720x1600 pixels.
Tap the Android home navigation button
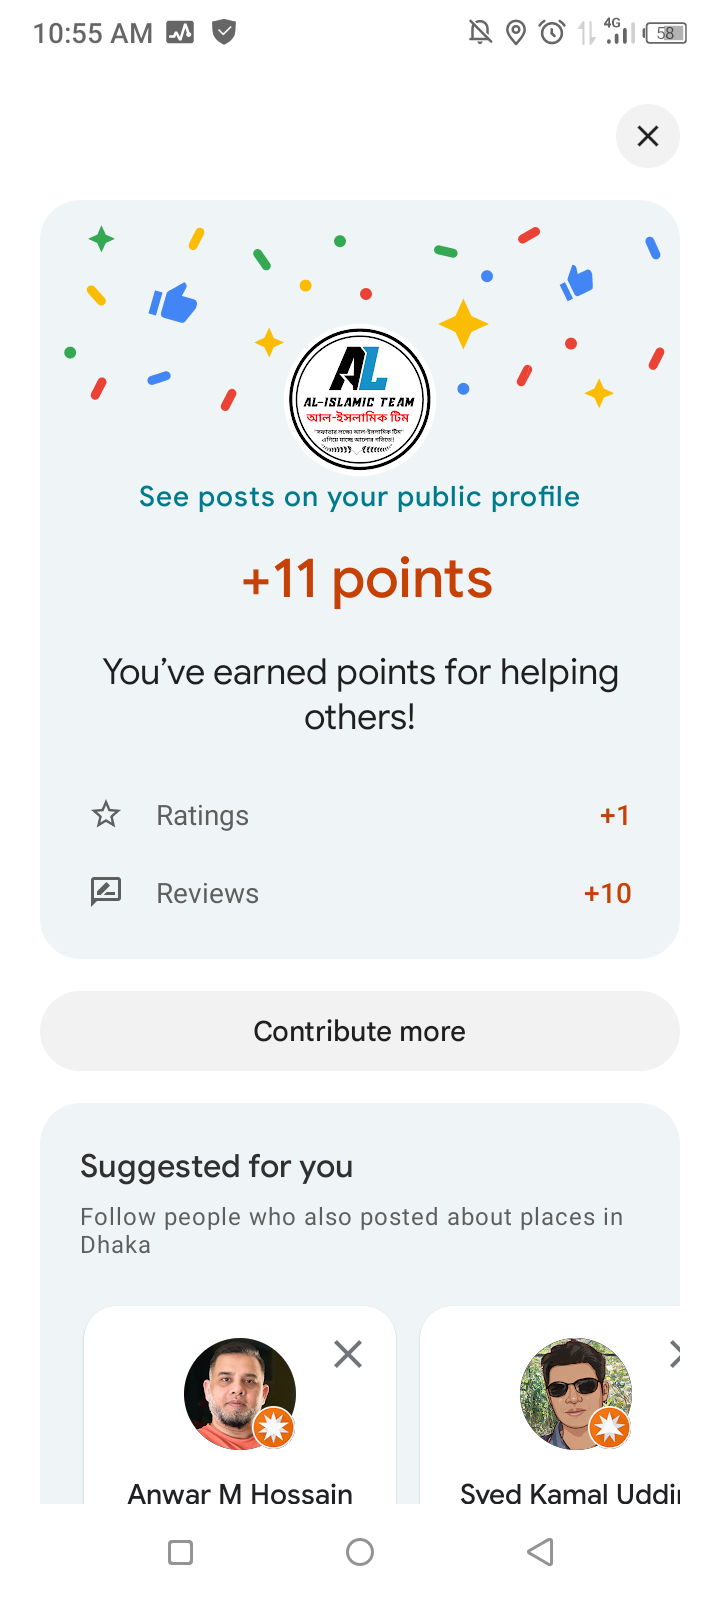[x=360, y=1552]
